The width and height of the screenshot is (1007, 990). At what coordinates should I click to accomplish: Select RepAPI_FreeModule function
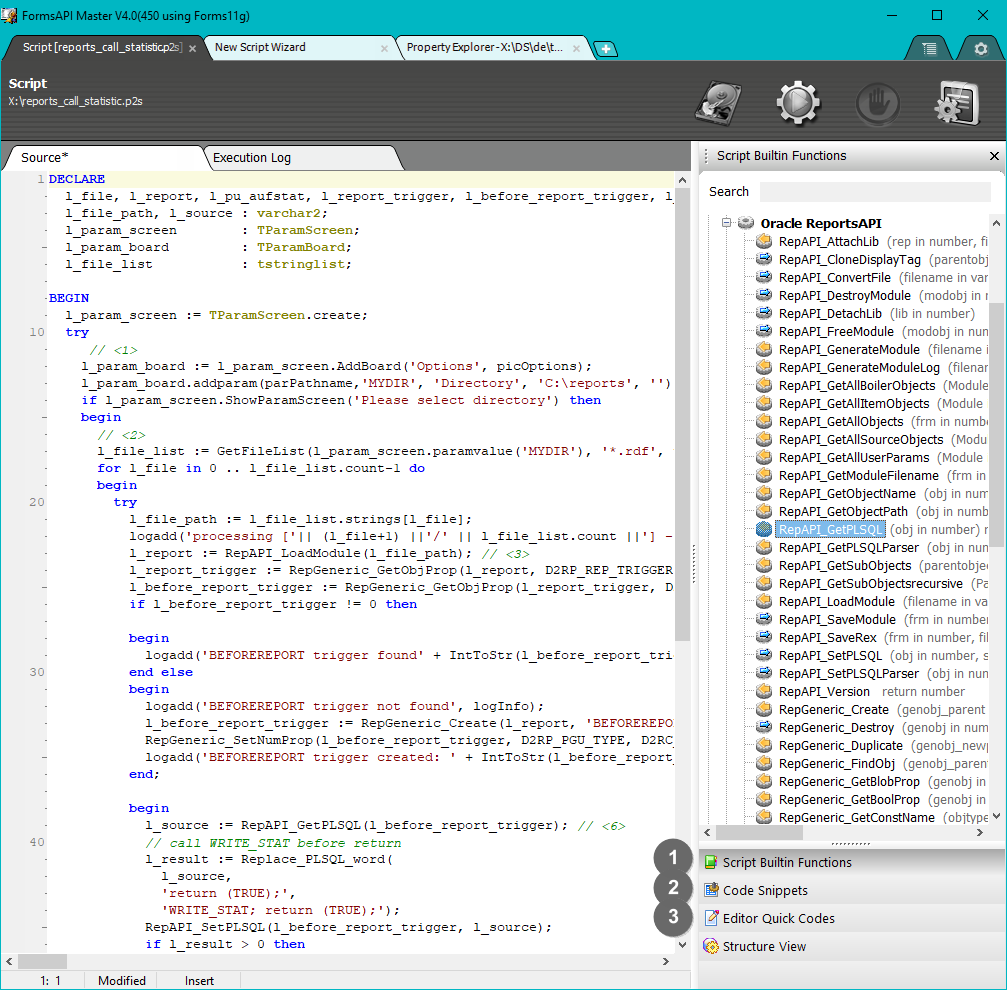(x=836, y=332)
